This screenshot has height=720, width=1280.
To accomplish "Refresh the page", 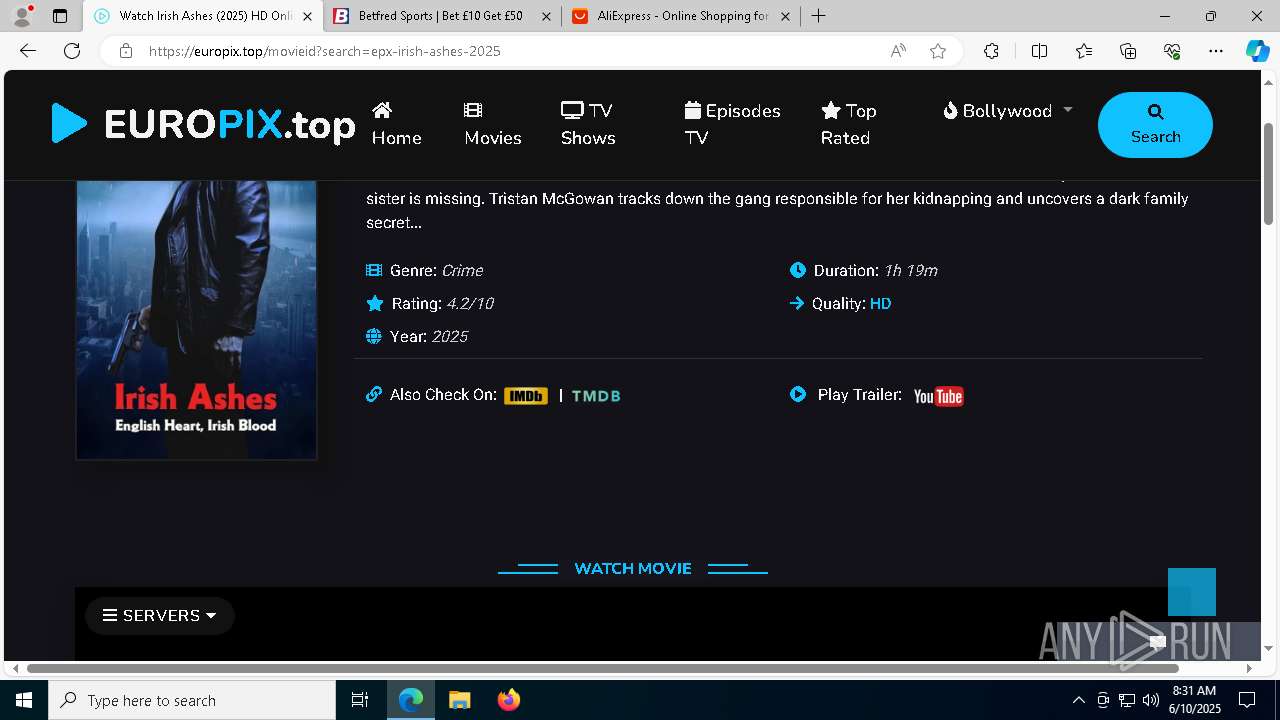I will click(x=72, y=51).
